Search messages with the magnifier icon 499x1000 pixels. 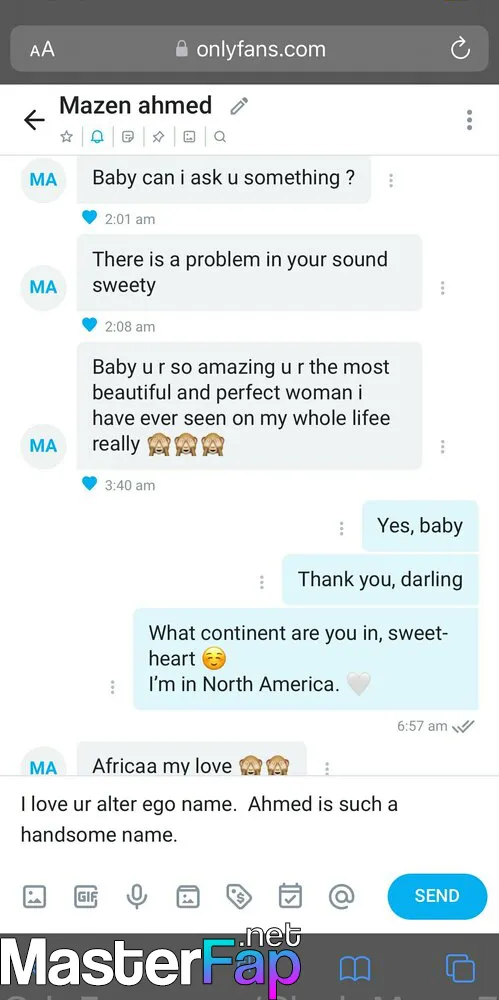click(x=220, y=136)
